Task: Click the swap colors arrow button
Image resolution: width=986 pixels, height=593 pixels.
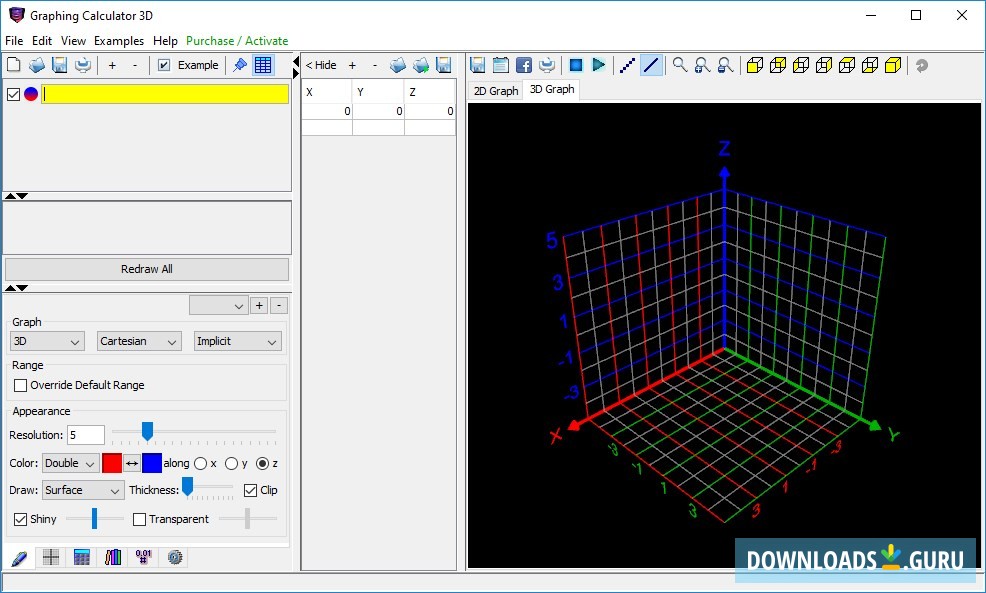Action: (x=132, y=463)
